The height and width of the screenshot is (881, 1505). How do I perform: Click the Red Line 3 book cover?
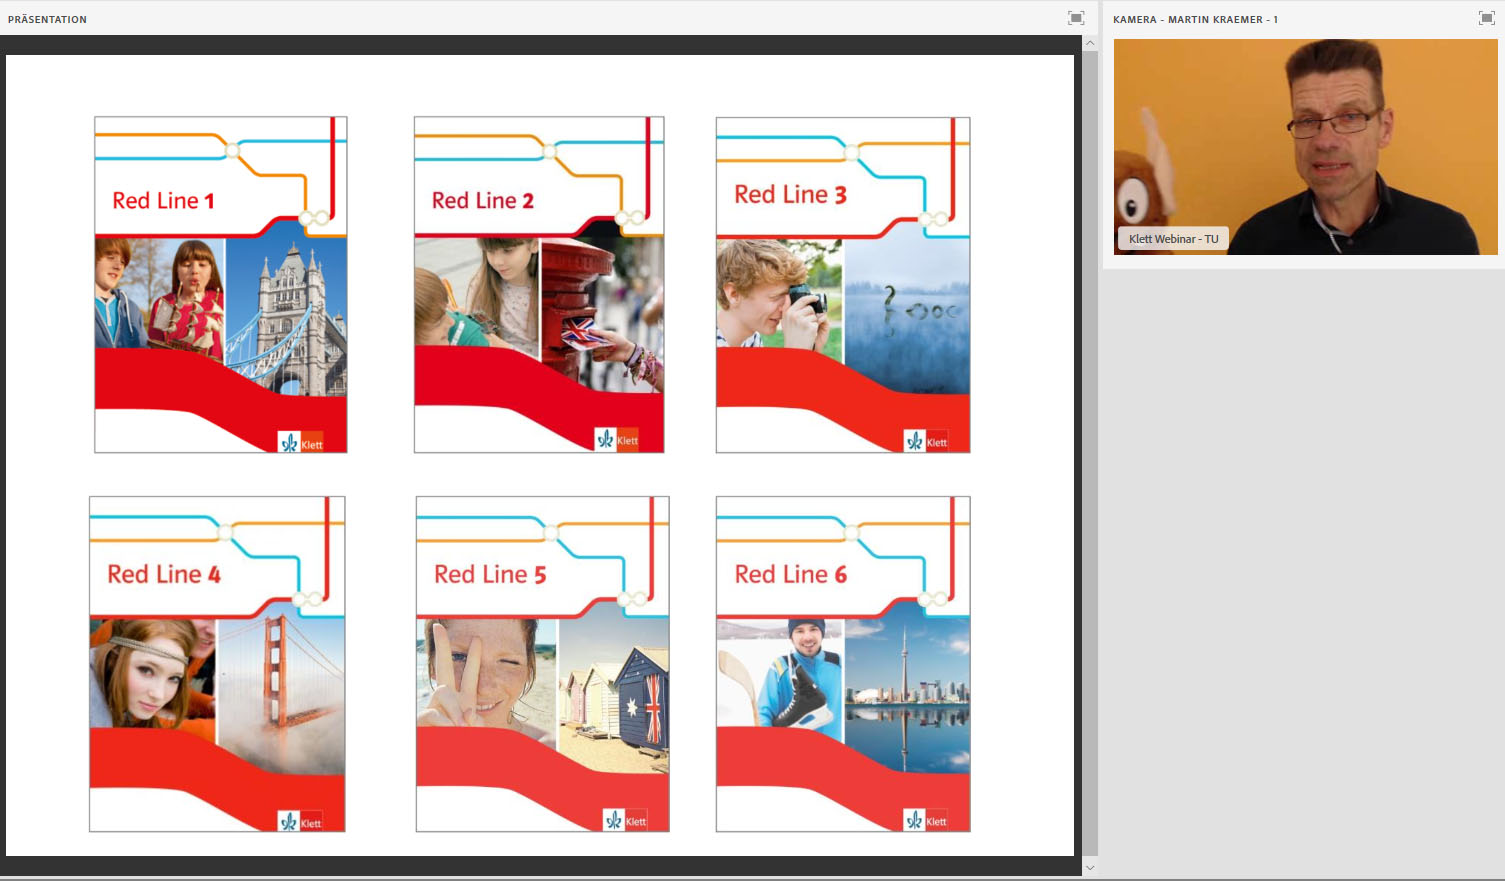click(843, 285)
